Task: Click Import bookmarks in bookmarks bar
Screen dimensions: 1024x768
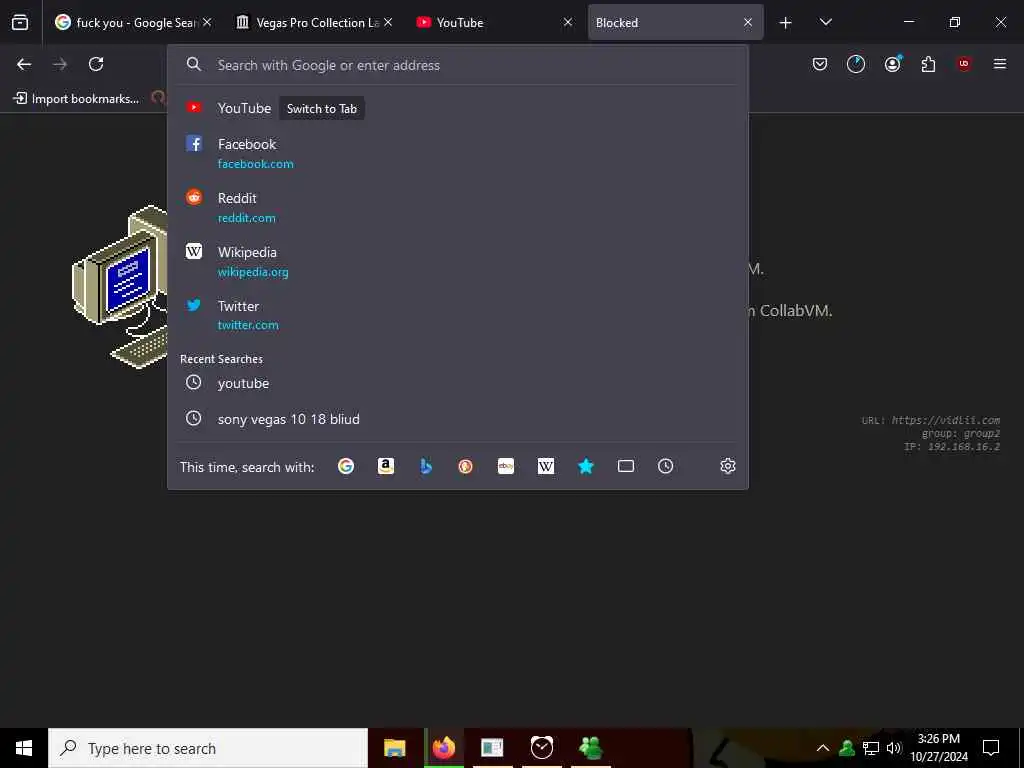Action: [x=76, y=99]
